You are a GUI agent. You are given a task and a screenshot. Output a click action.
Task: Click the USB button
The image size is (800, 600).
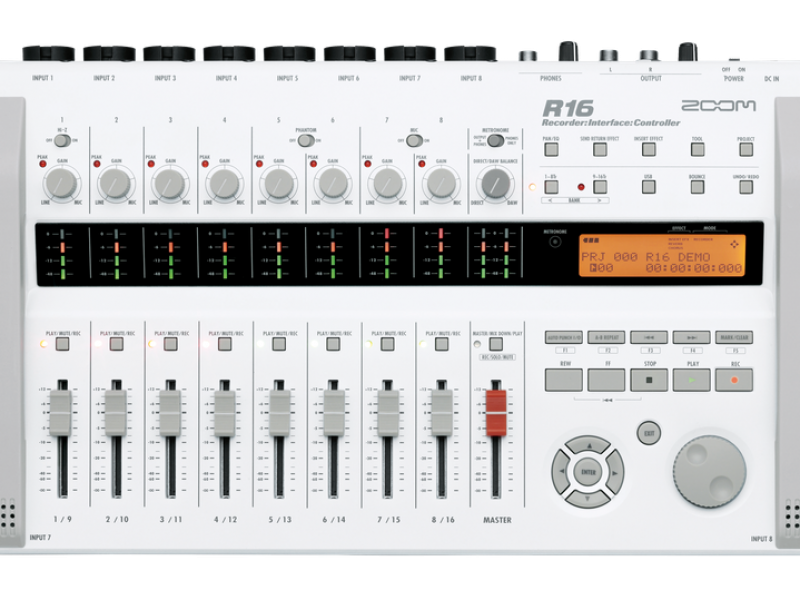648,187
